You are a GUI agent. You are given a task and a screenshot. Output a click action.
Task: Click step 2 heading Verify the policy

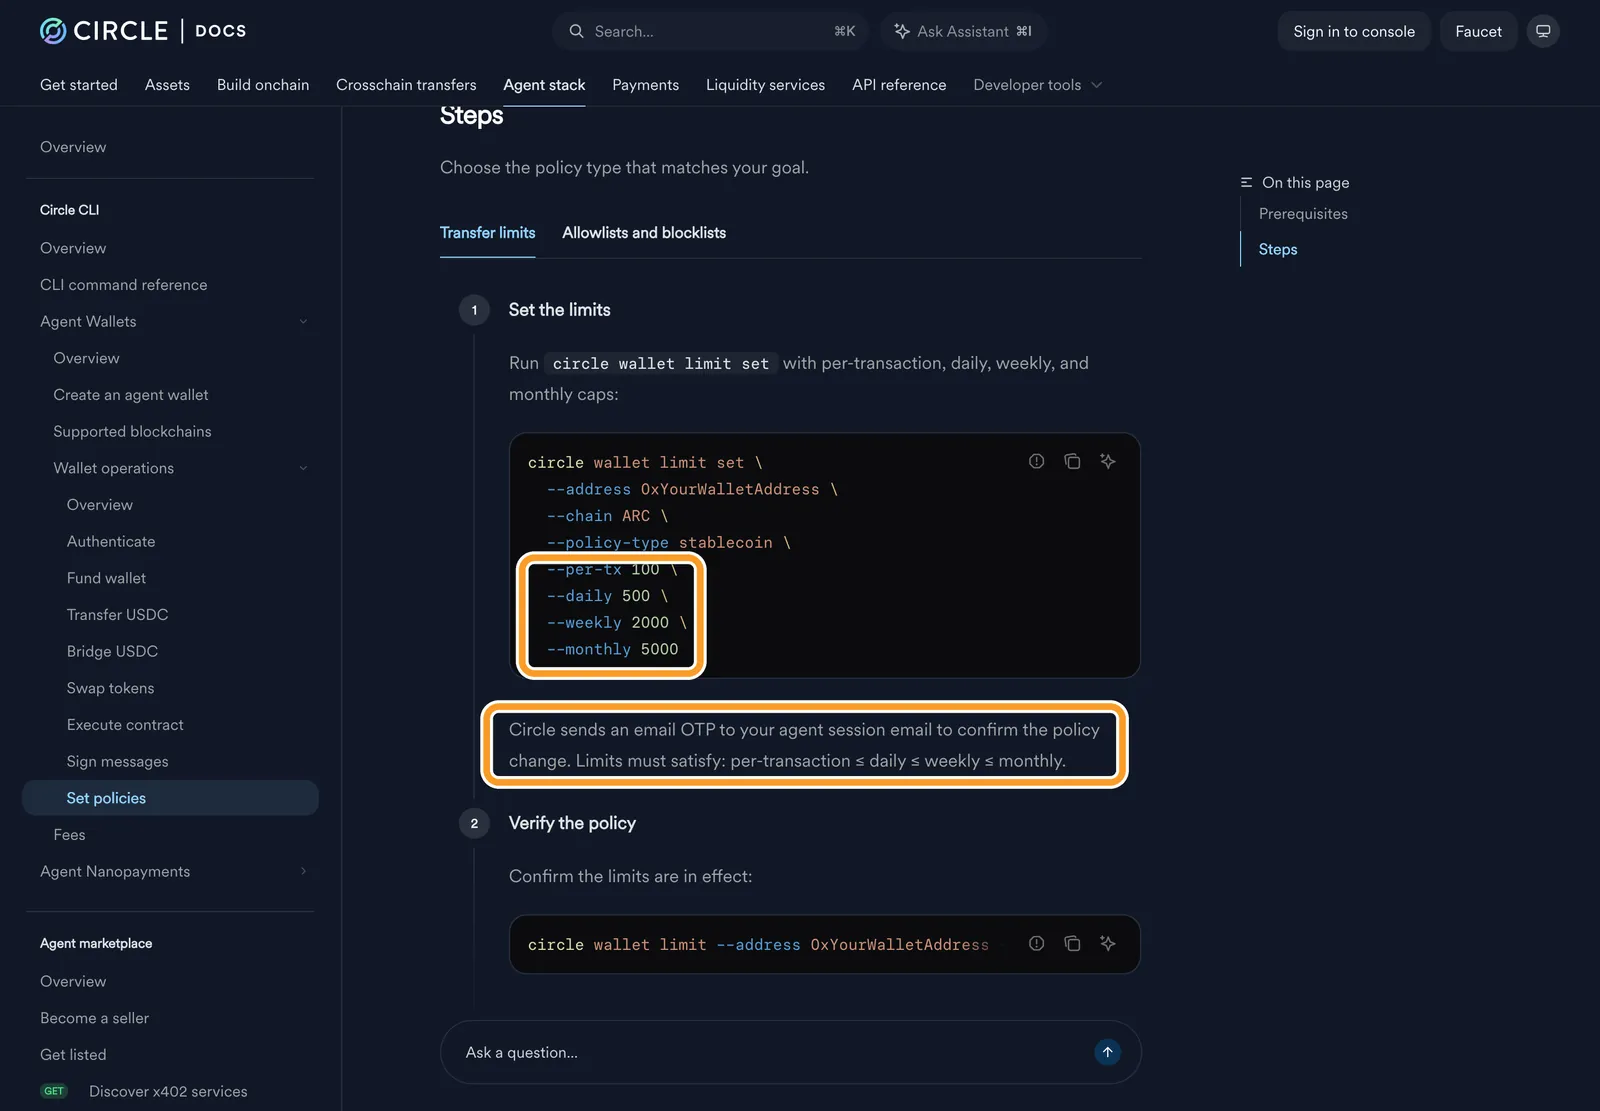(x=572, y=823)
